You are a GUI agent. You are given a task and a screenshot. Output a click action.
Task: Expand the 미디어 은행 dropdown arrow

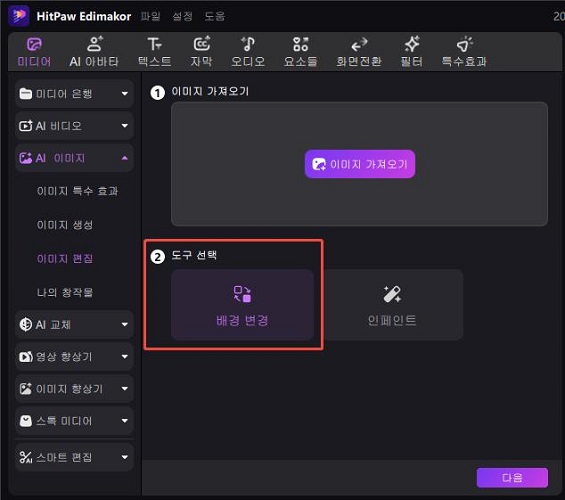pos(125,94)
